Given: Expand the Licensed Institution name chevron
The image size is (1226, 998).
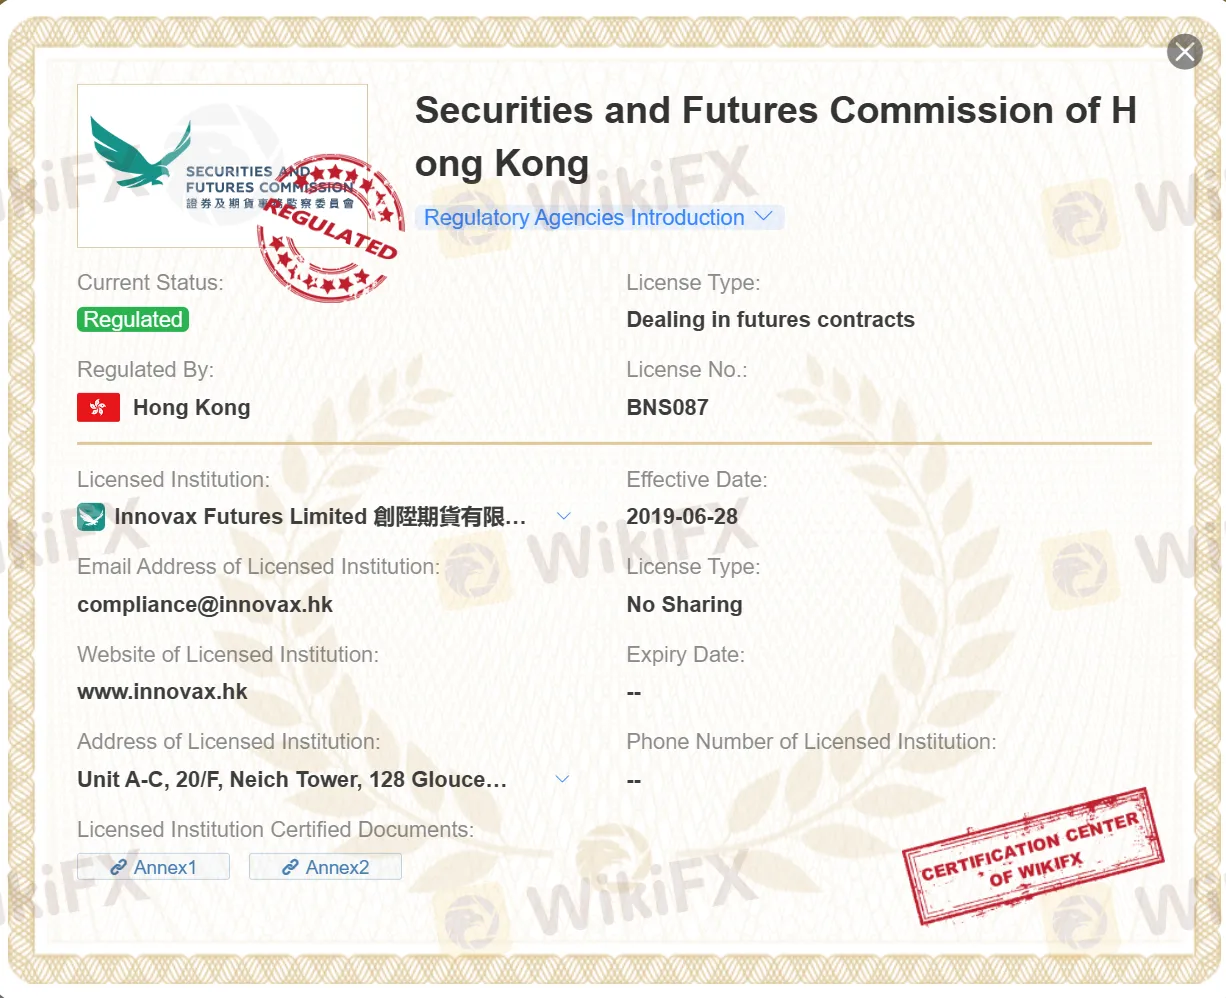Looking at the screenshot, I should 563,516.
